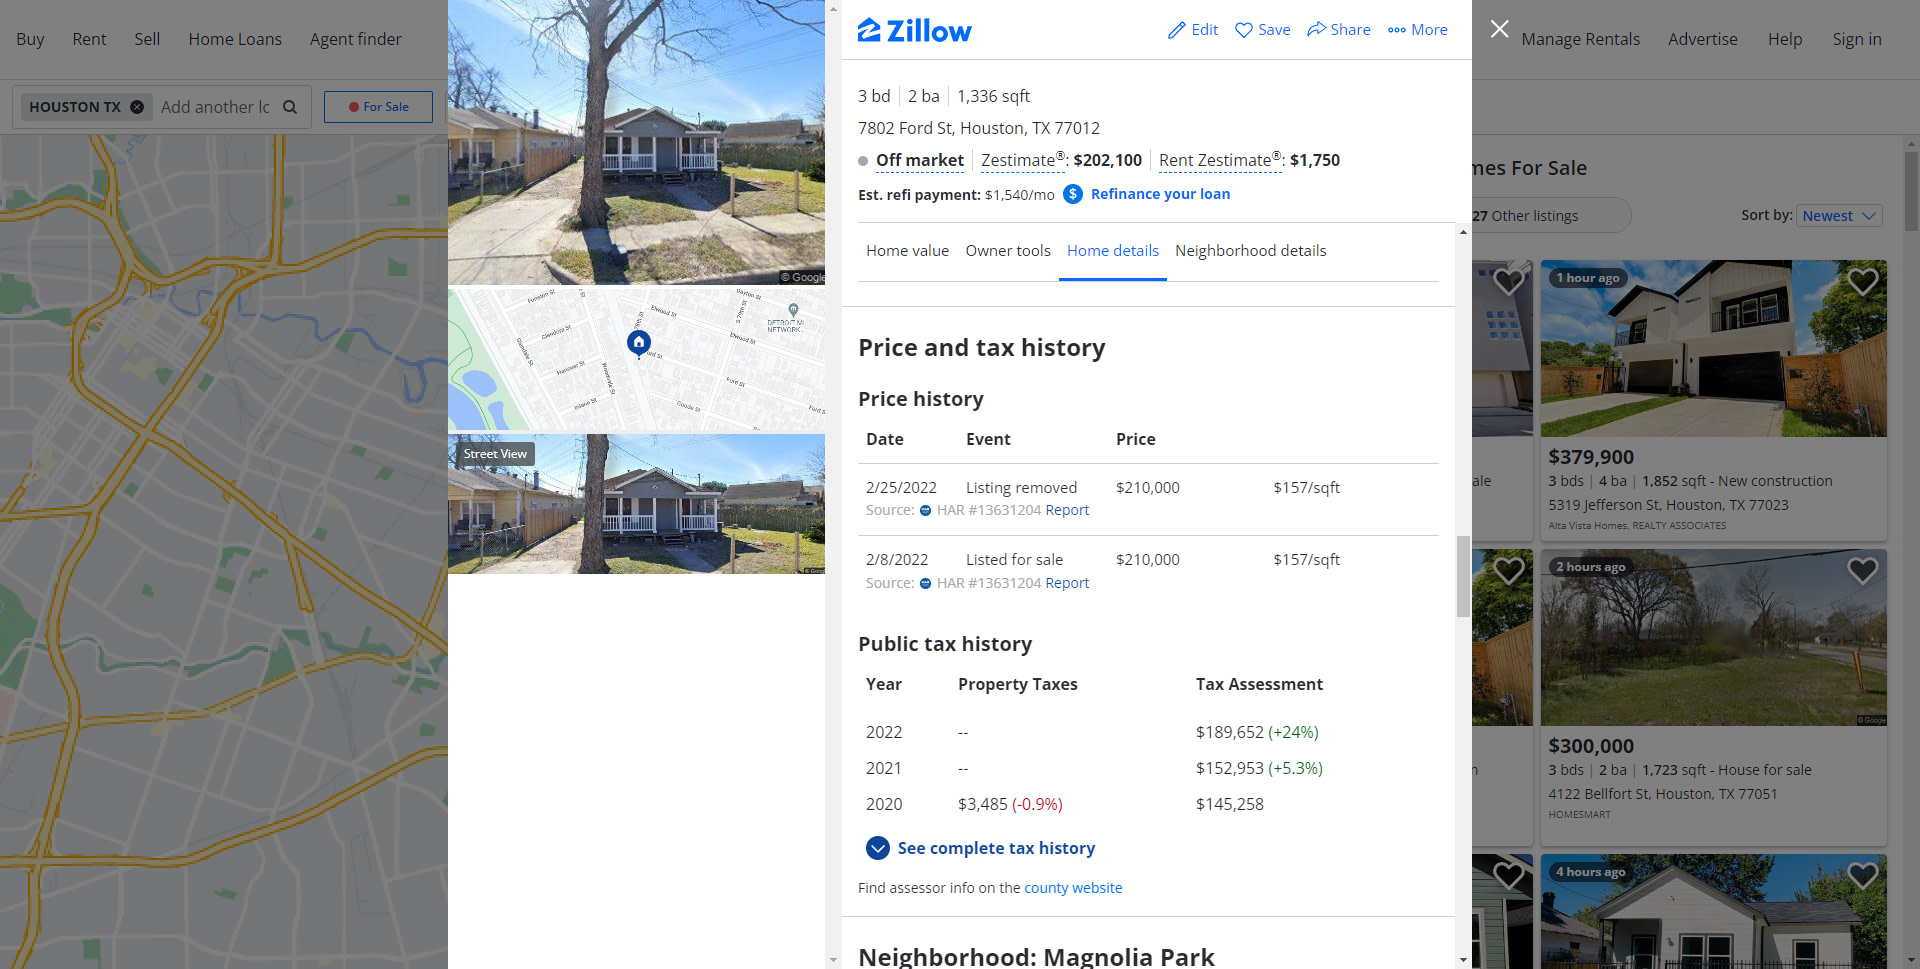Open the For Sale filter dropdown
The width and height of the screenshot is (1920, 969).
378,107
